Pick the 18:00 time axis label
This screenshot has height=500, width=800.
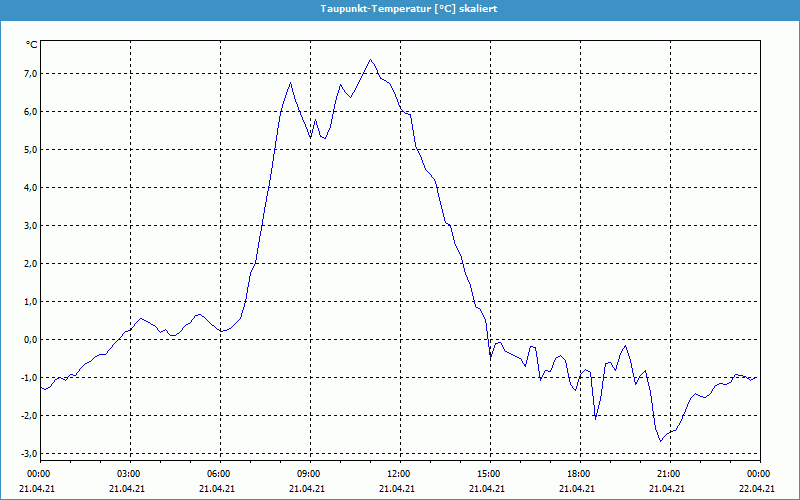tap(579, 474)
